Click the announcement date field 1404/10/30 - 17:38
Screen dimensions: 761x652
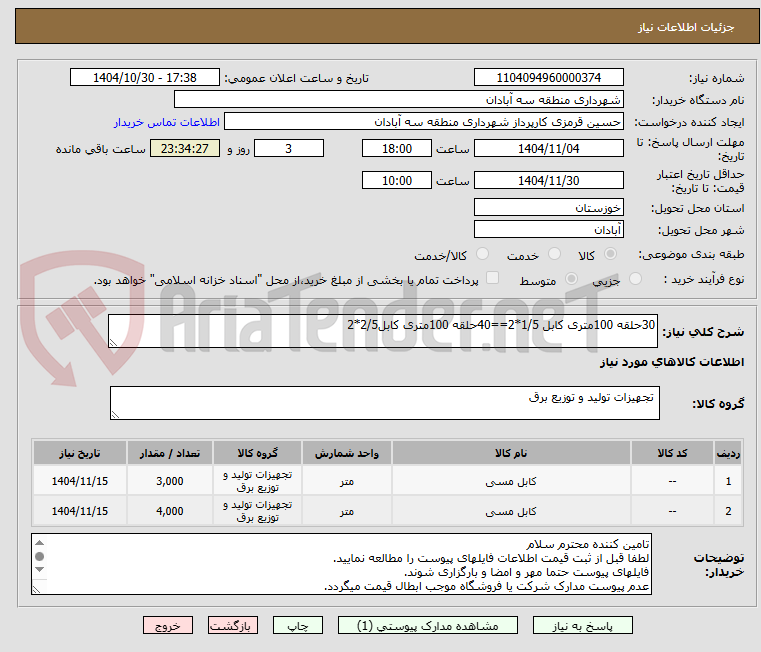(x=145, y=77)
